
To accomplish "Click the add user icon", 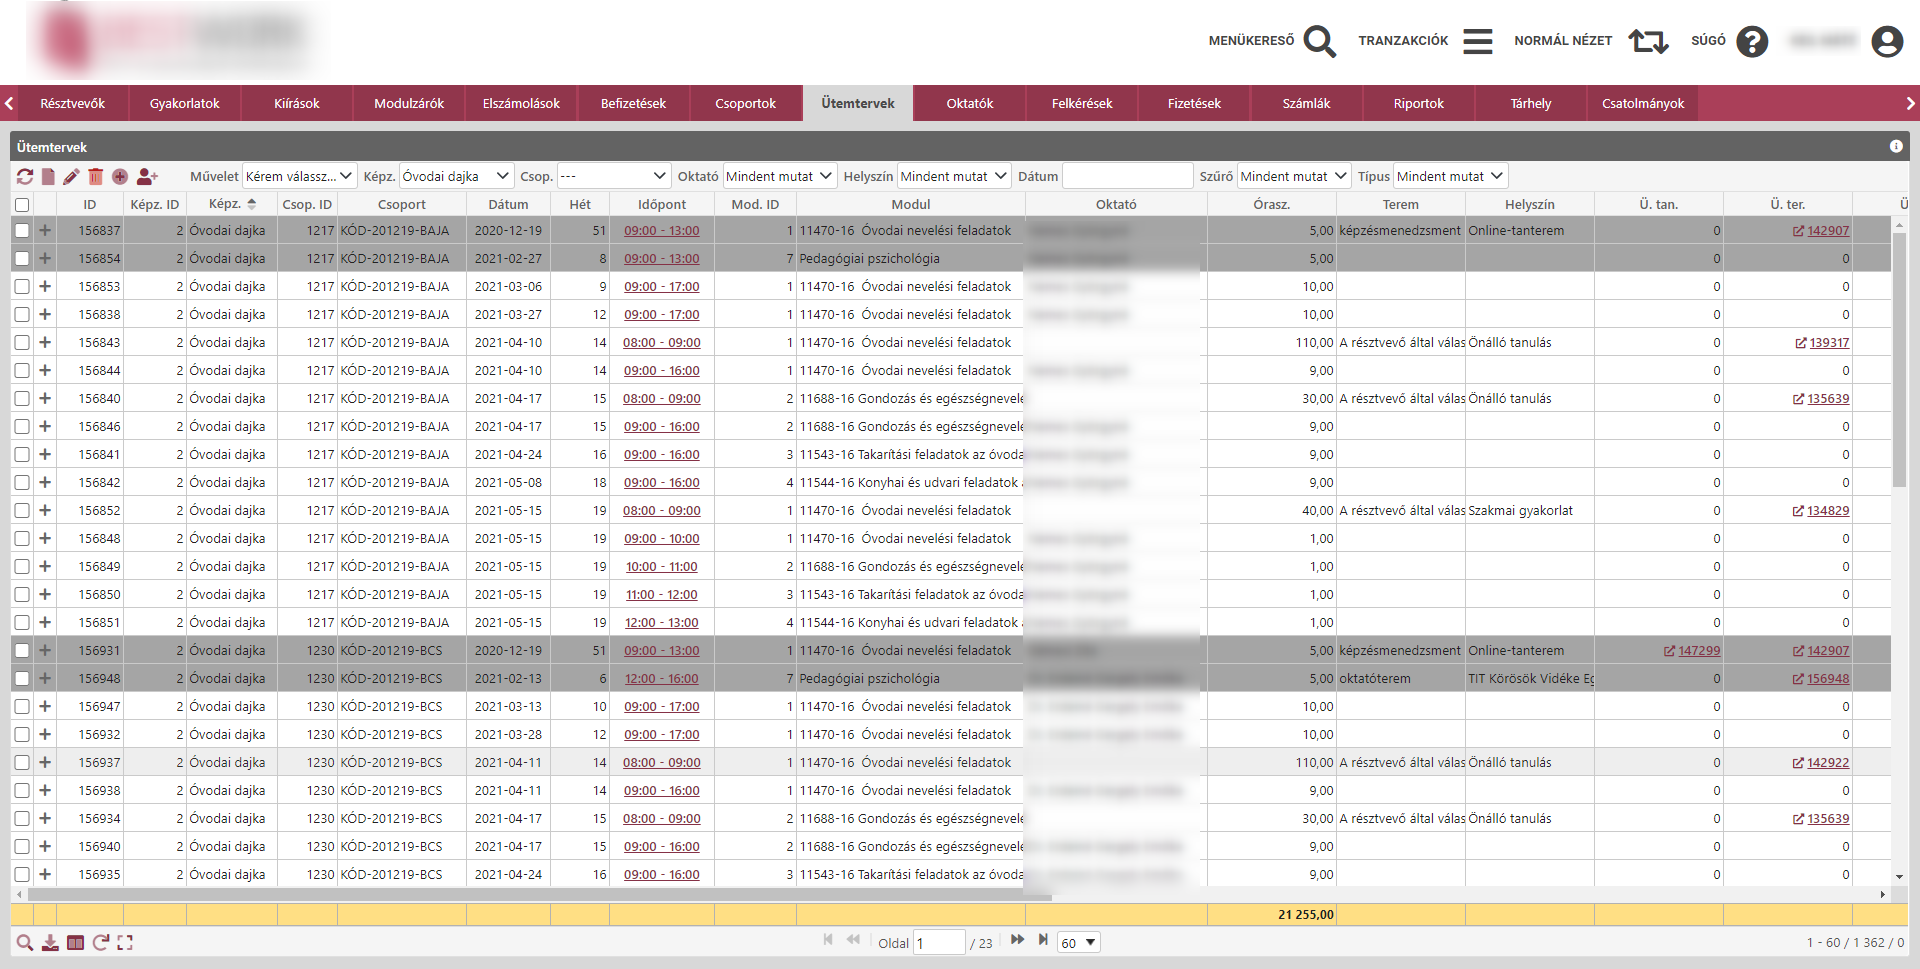I will [x=147, y=177].
